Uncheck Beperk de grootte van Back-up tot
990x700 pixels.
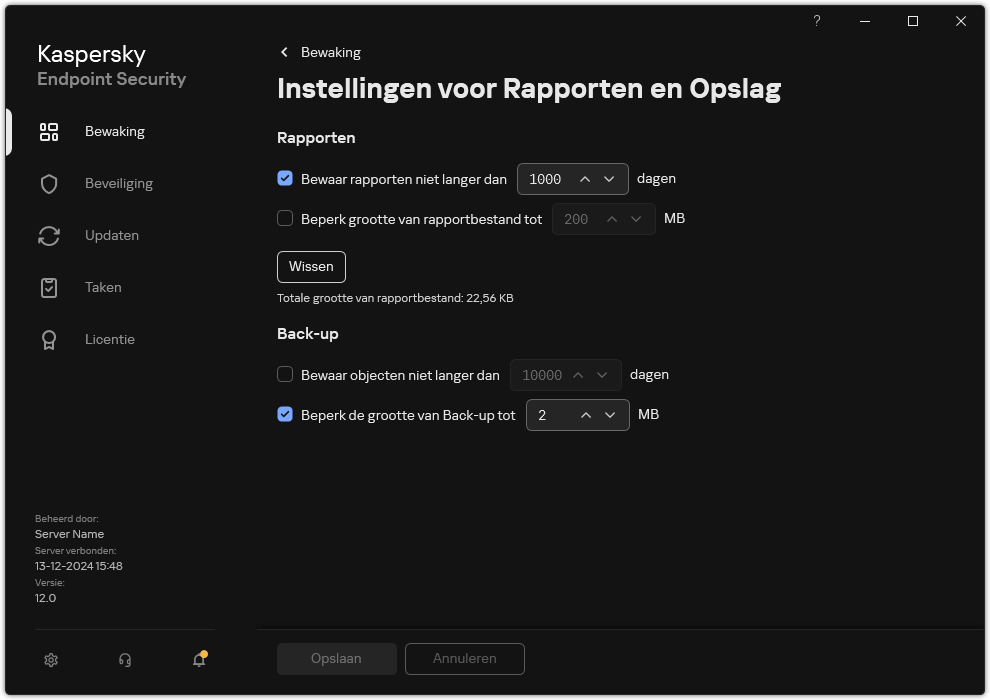click(x=285, y=414)
